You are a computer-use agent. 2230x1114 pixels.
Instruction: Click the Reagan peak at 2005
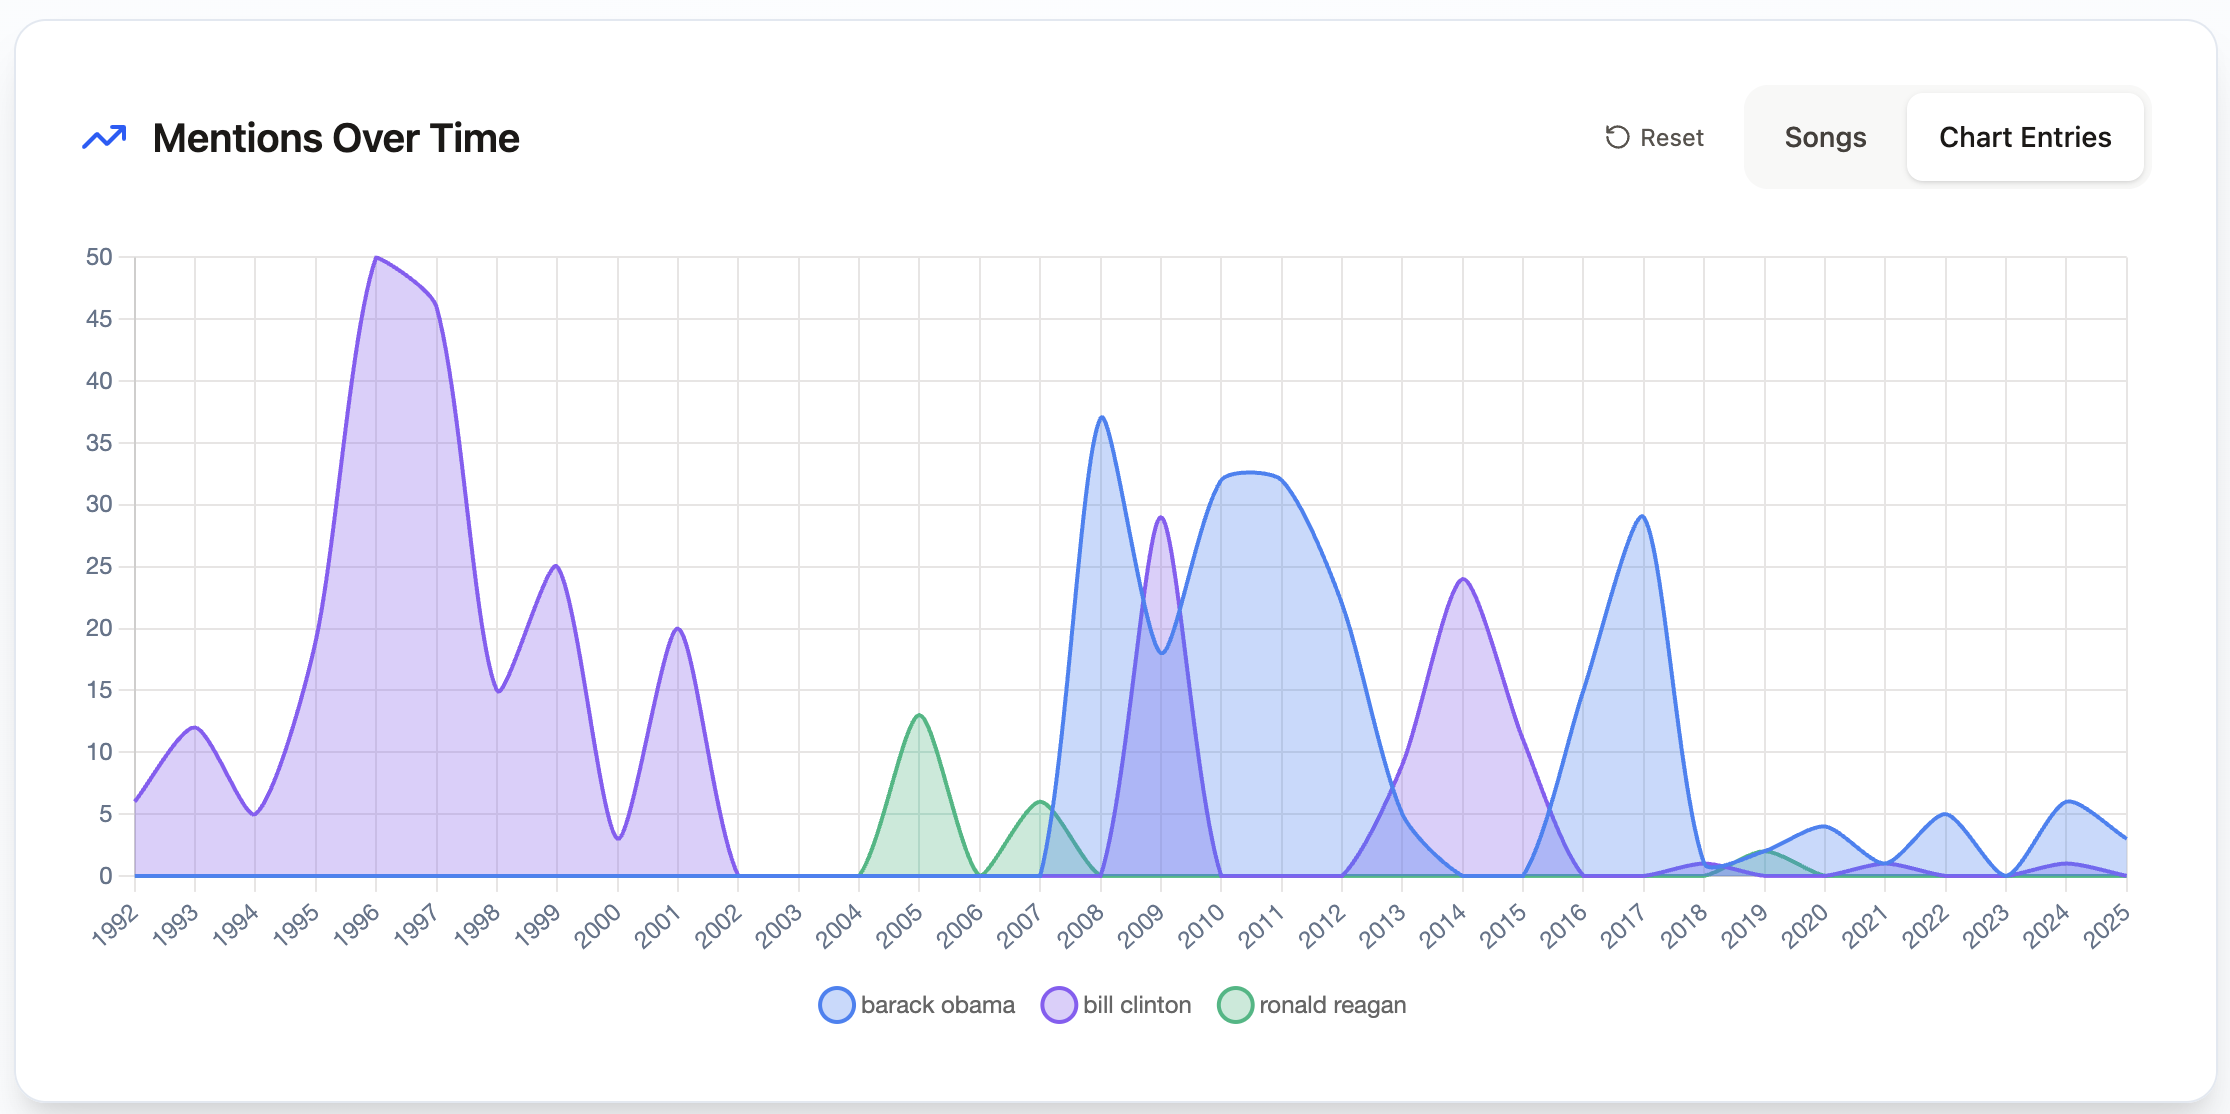coord(920,715)
